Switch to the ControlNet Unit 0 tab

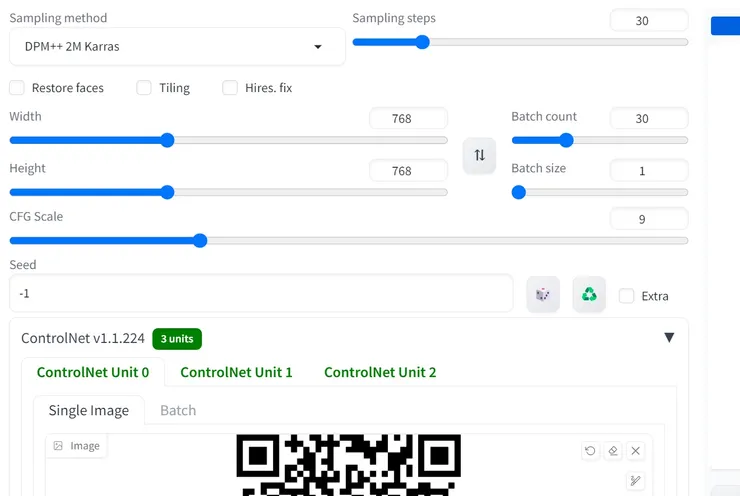click(x=93, y=372)
